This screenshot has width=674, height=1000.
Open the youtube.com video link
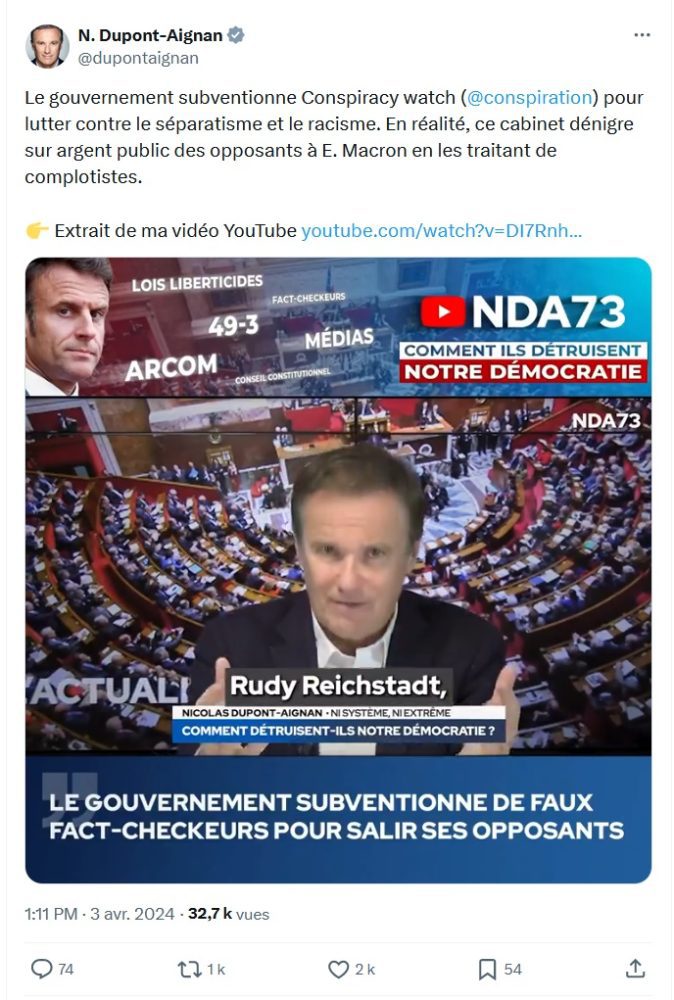tap(441, 230)
